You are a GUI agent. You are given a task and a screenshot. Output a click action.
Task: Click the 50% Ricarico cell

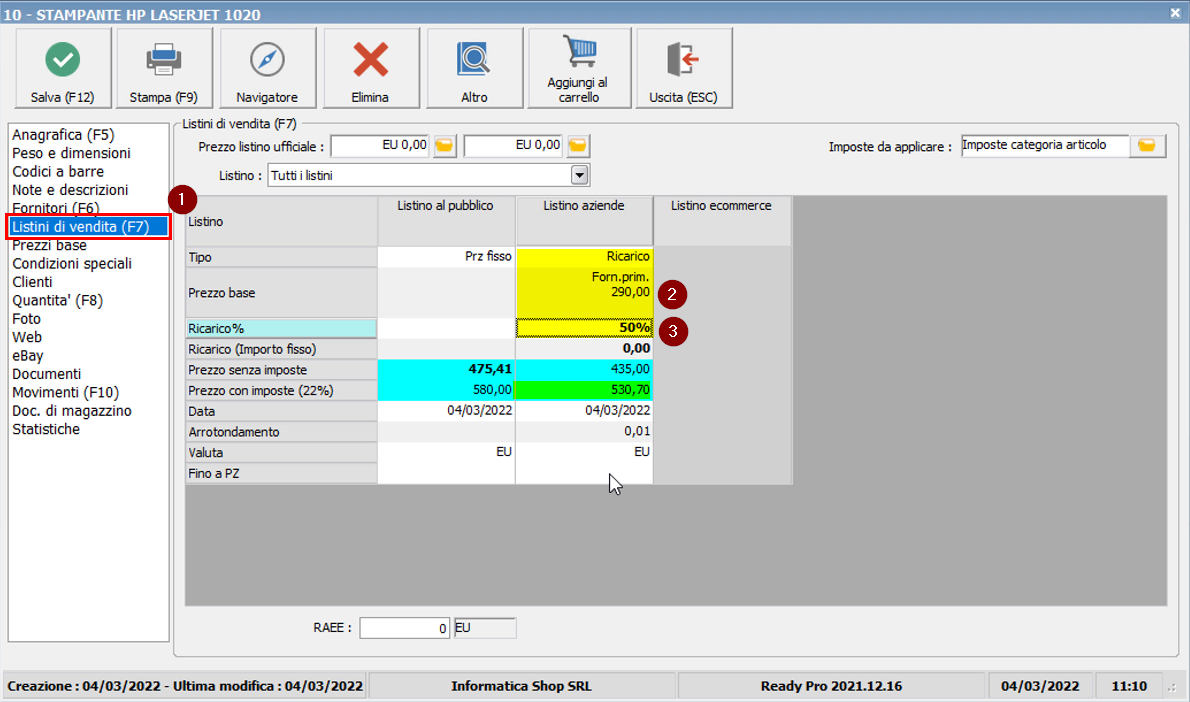pyautogui.click(x=584, y=328)
